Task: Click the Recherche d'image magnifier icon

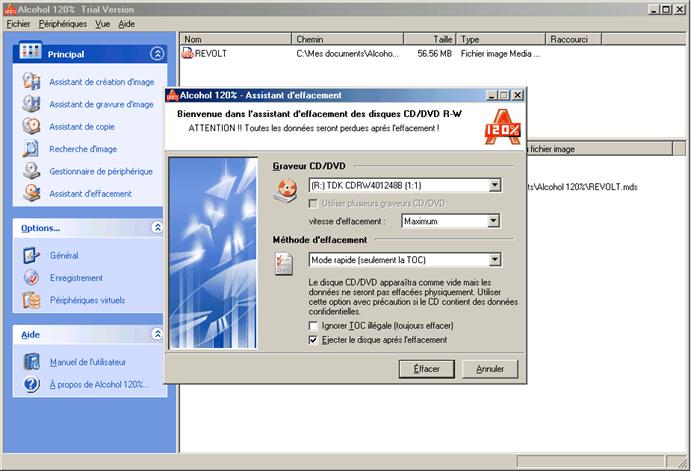Action: coord(31,149)
